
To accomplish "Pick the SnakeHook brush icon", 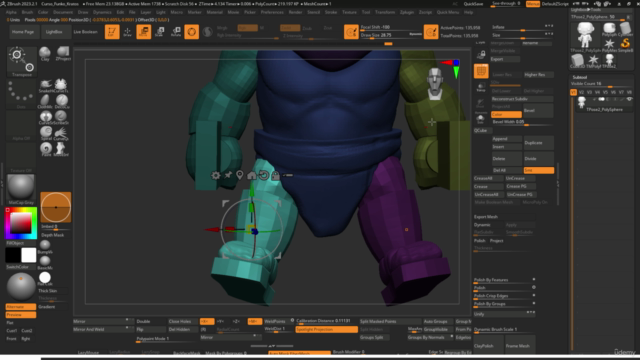I will [45, 85].
